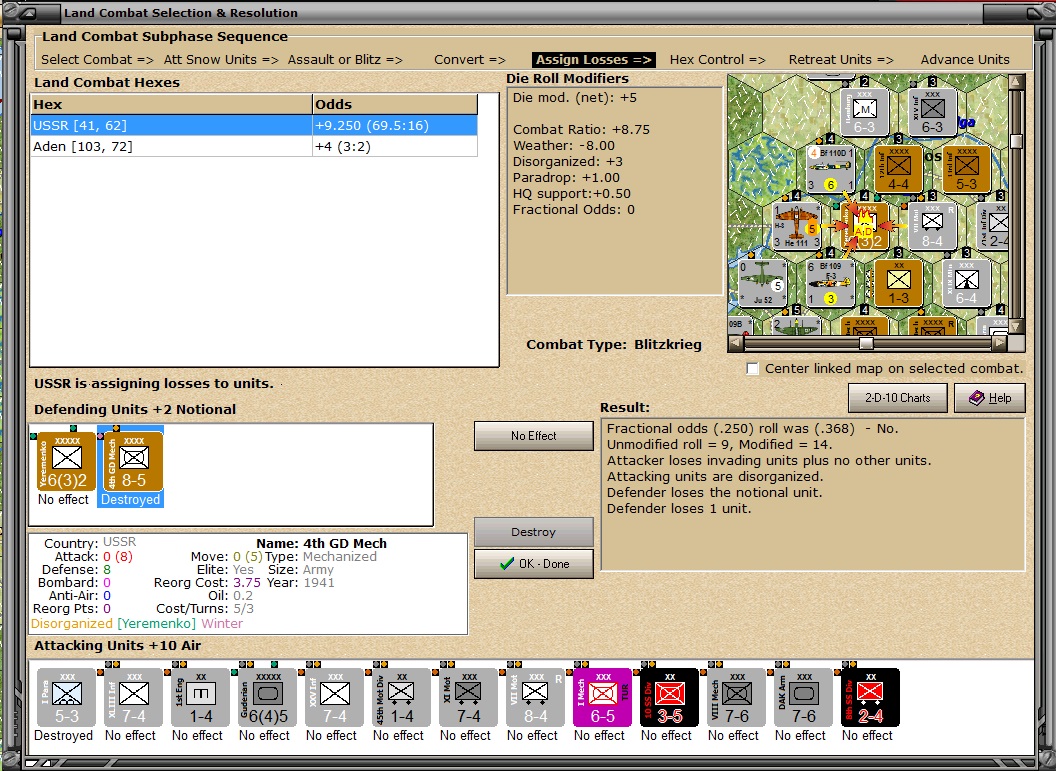The width and height of the screenshot is (1056, 771).
Task: Select the 4th GD Mech 8-5 unit
Action: click(x=133, y=461)
